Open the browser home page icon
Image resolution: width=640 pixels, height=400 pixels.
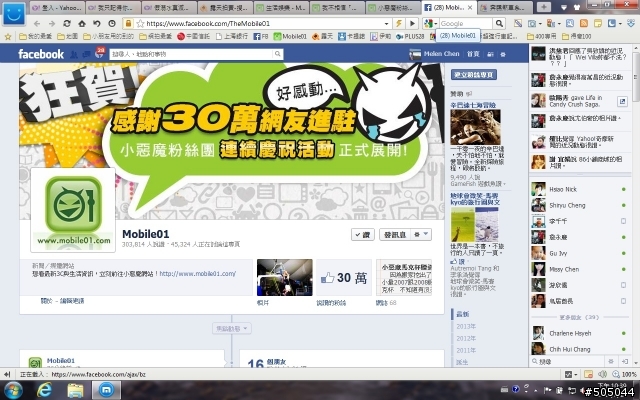pos(82,24)
